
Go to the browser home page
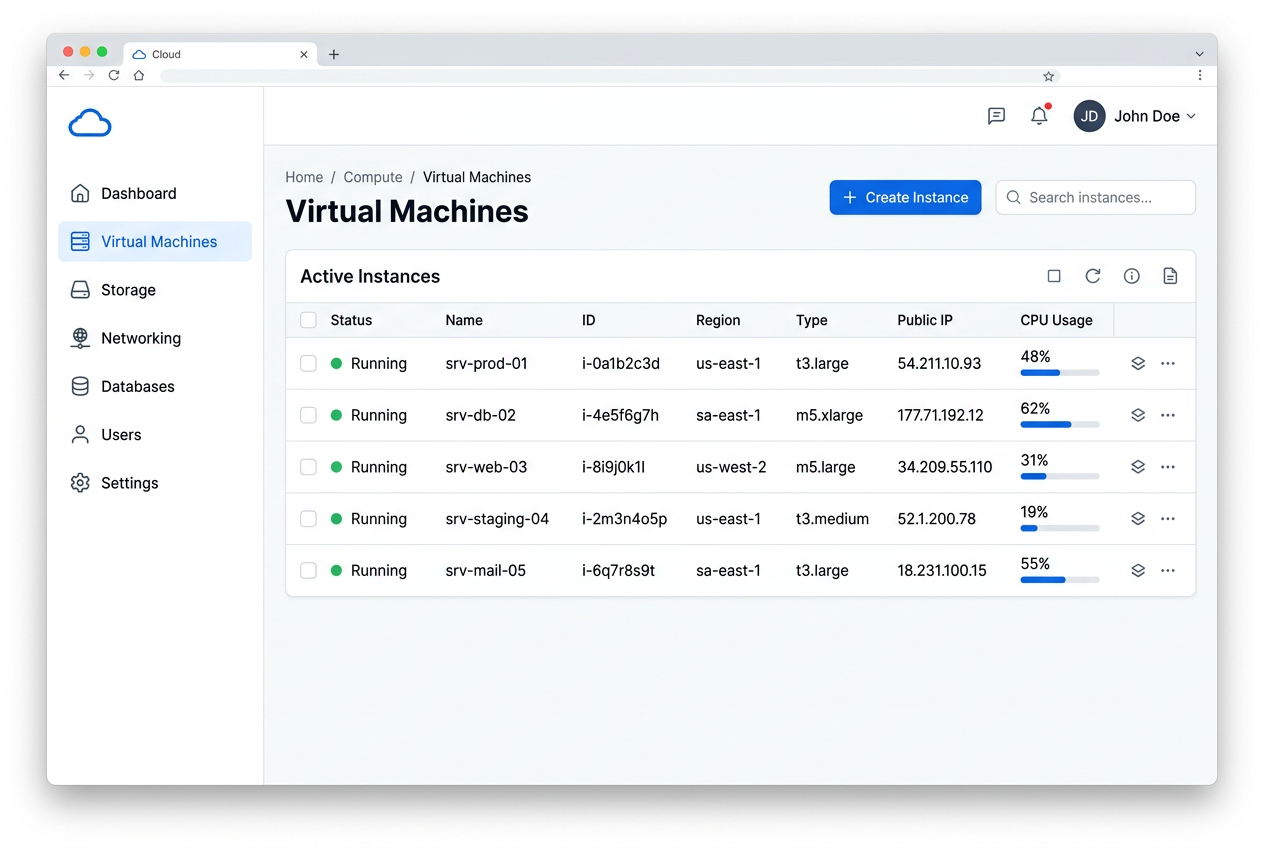coord(139,76)
